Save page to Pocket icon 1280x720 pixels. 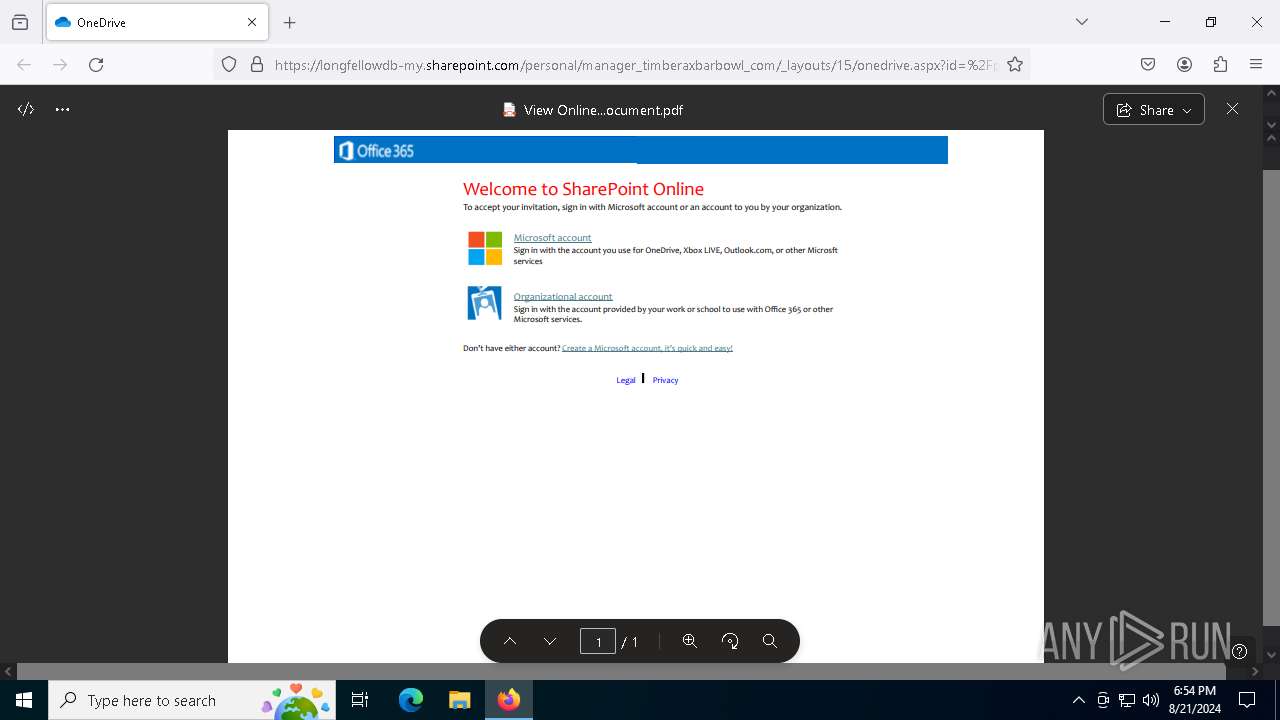pyautogui.click(x=1148, y=65)
